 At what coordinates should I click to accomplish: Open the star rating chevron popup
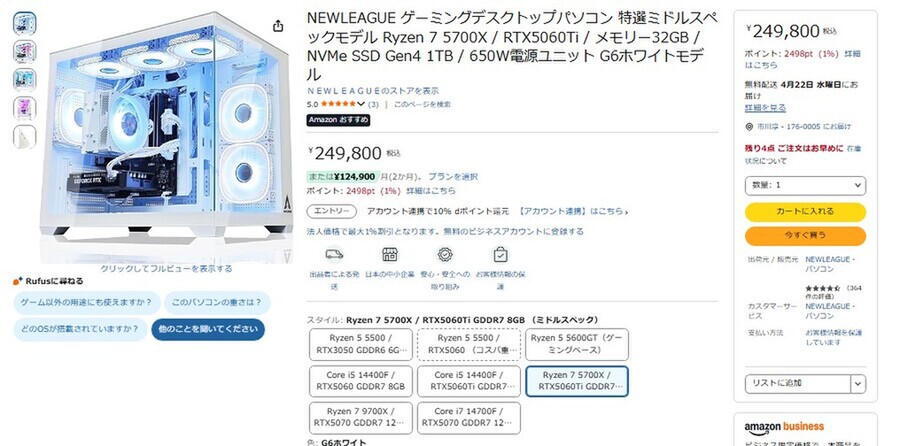(360, 104)
